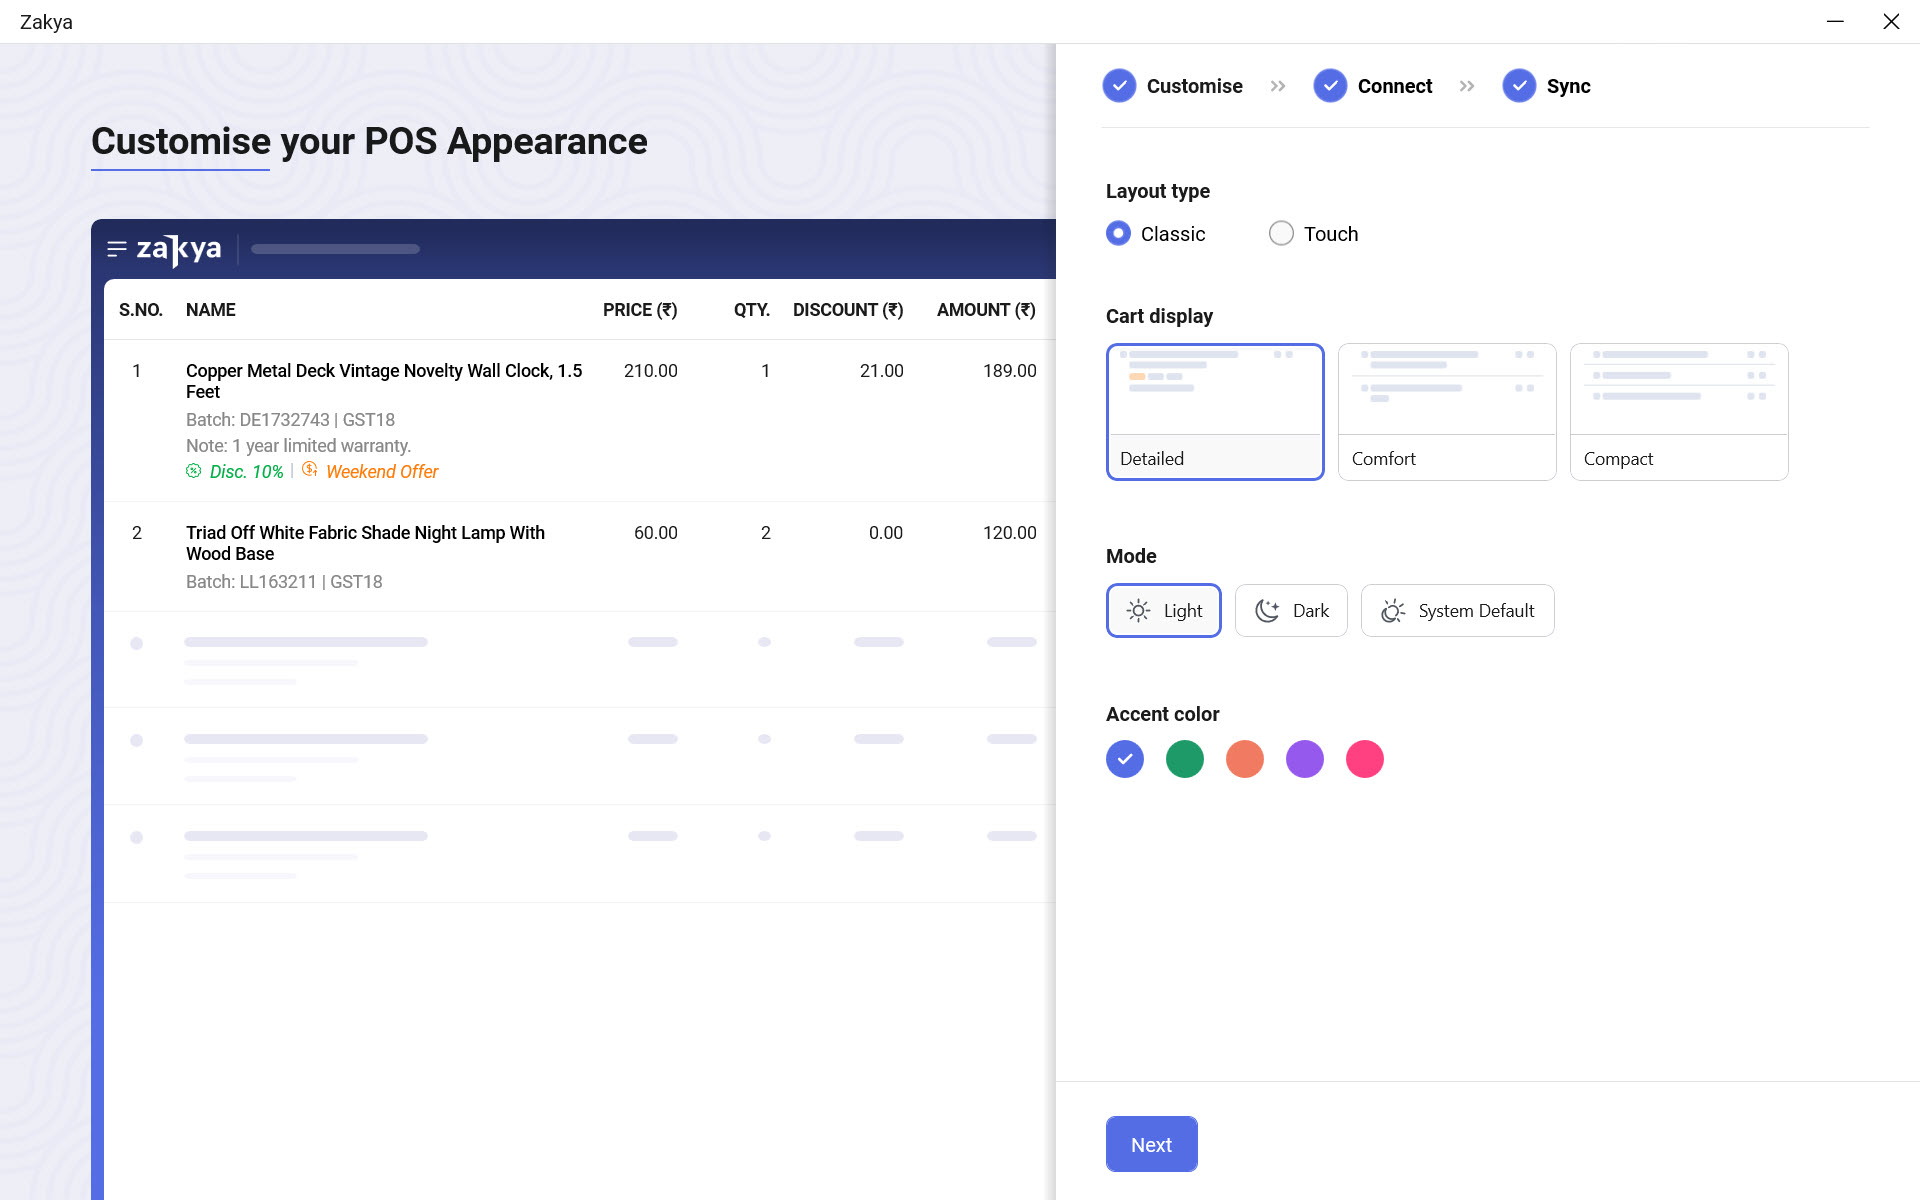The height and width of the screenshot is (1200, 1920).
Task: Click the chevron arrows after Customise step
Action: 1278,86
